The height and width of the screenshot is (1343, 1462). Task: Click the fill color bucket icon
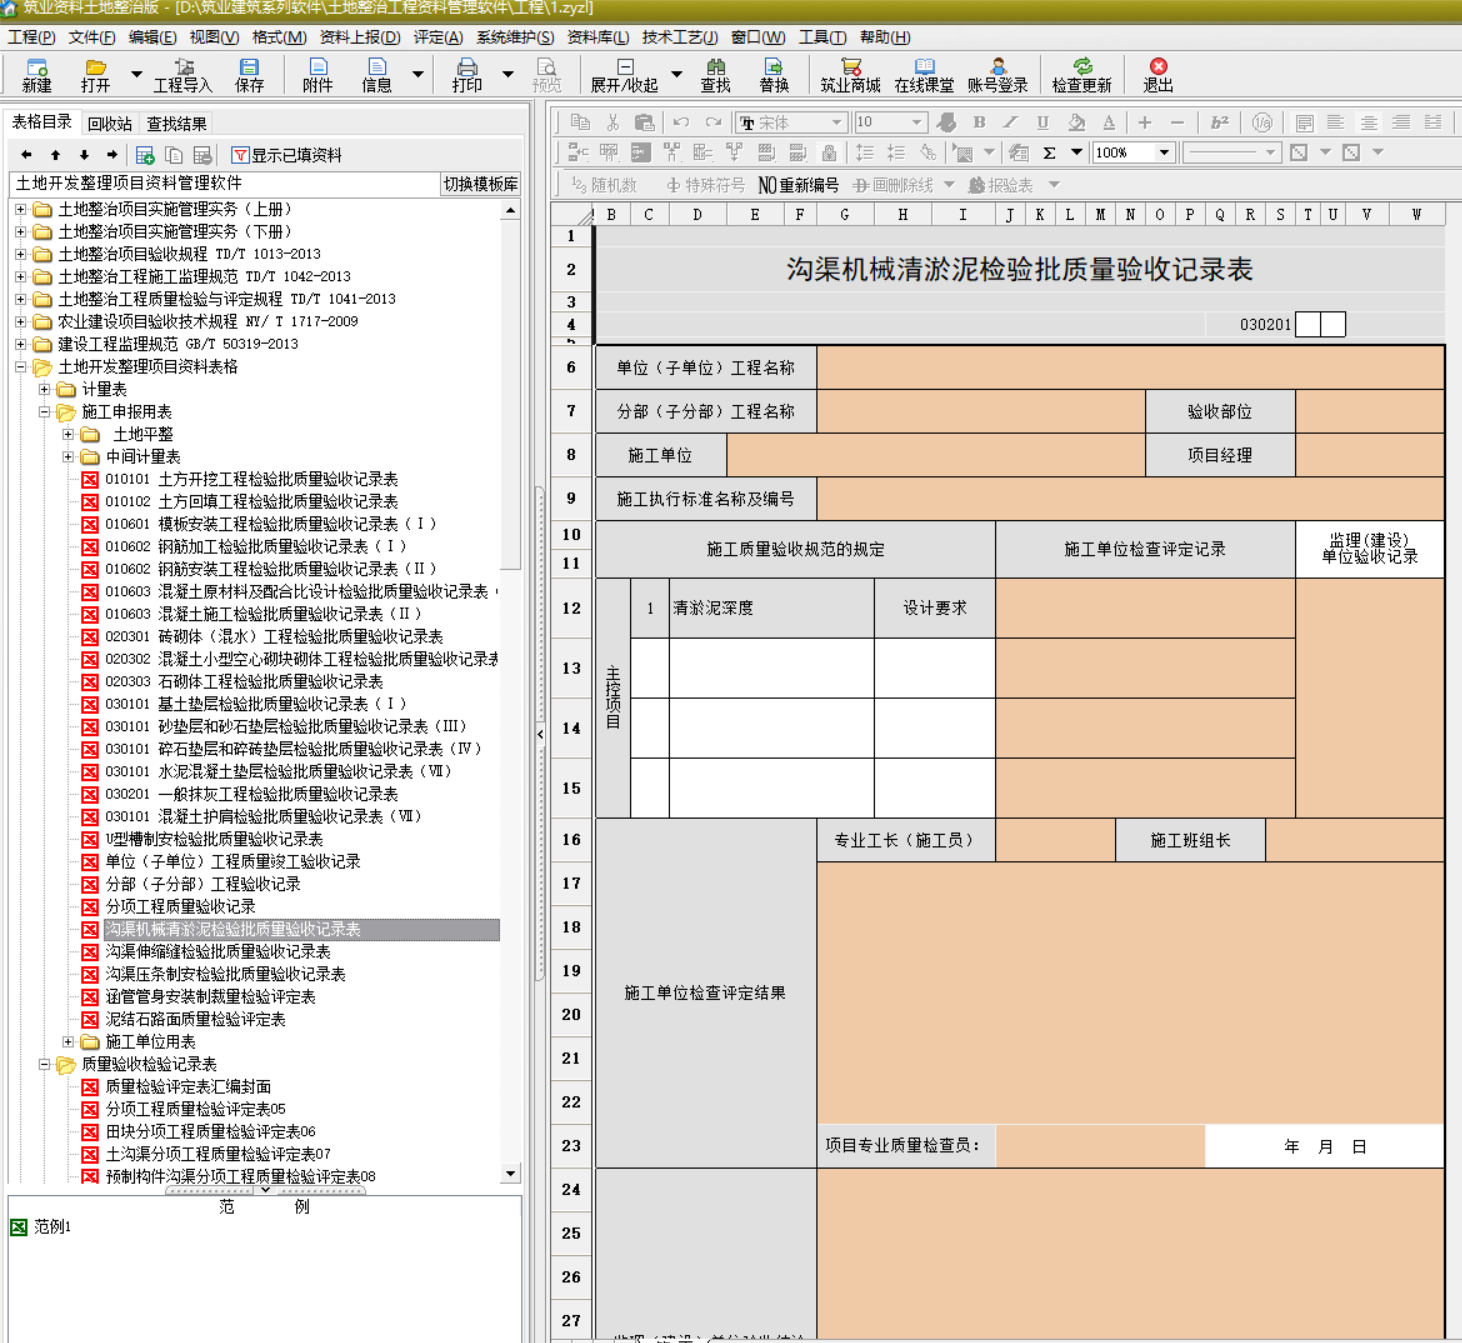click(1076, 122)
